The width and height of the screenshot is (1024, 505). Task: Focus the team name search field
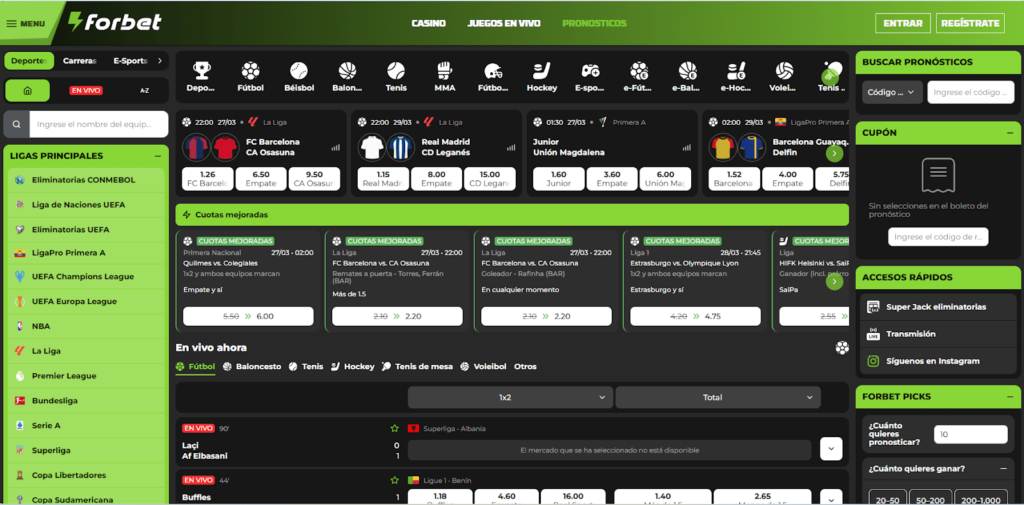99,124
